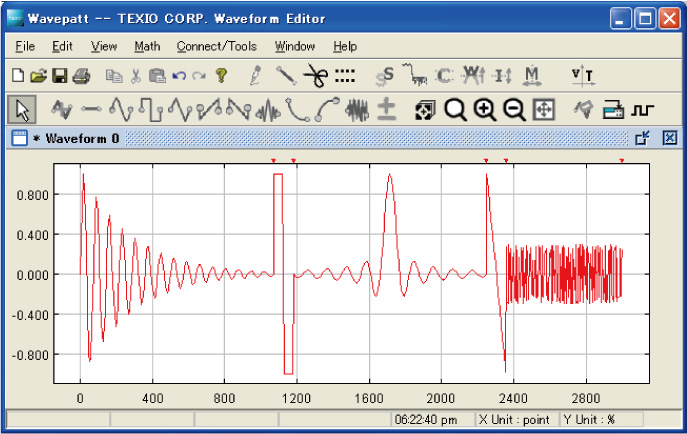Insert a sine wave segment
Image resolution: width=687 pixels, height=434 pixels.
point(120,109)
